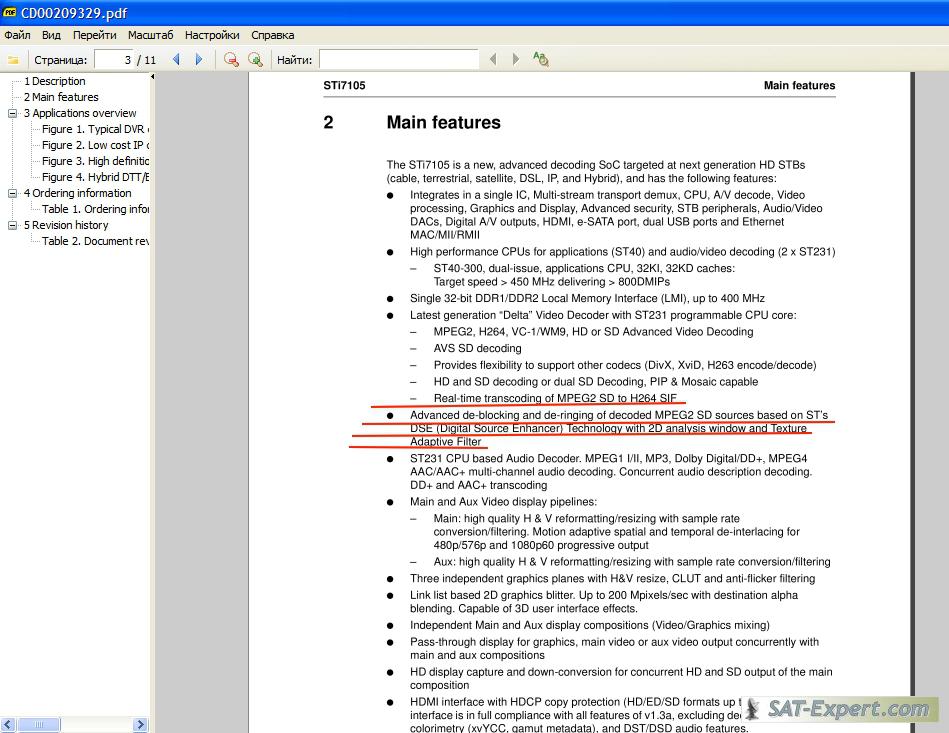Click the zoom in magnifier icon

255,59
